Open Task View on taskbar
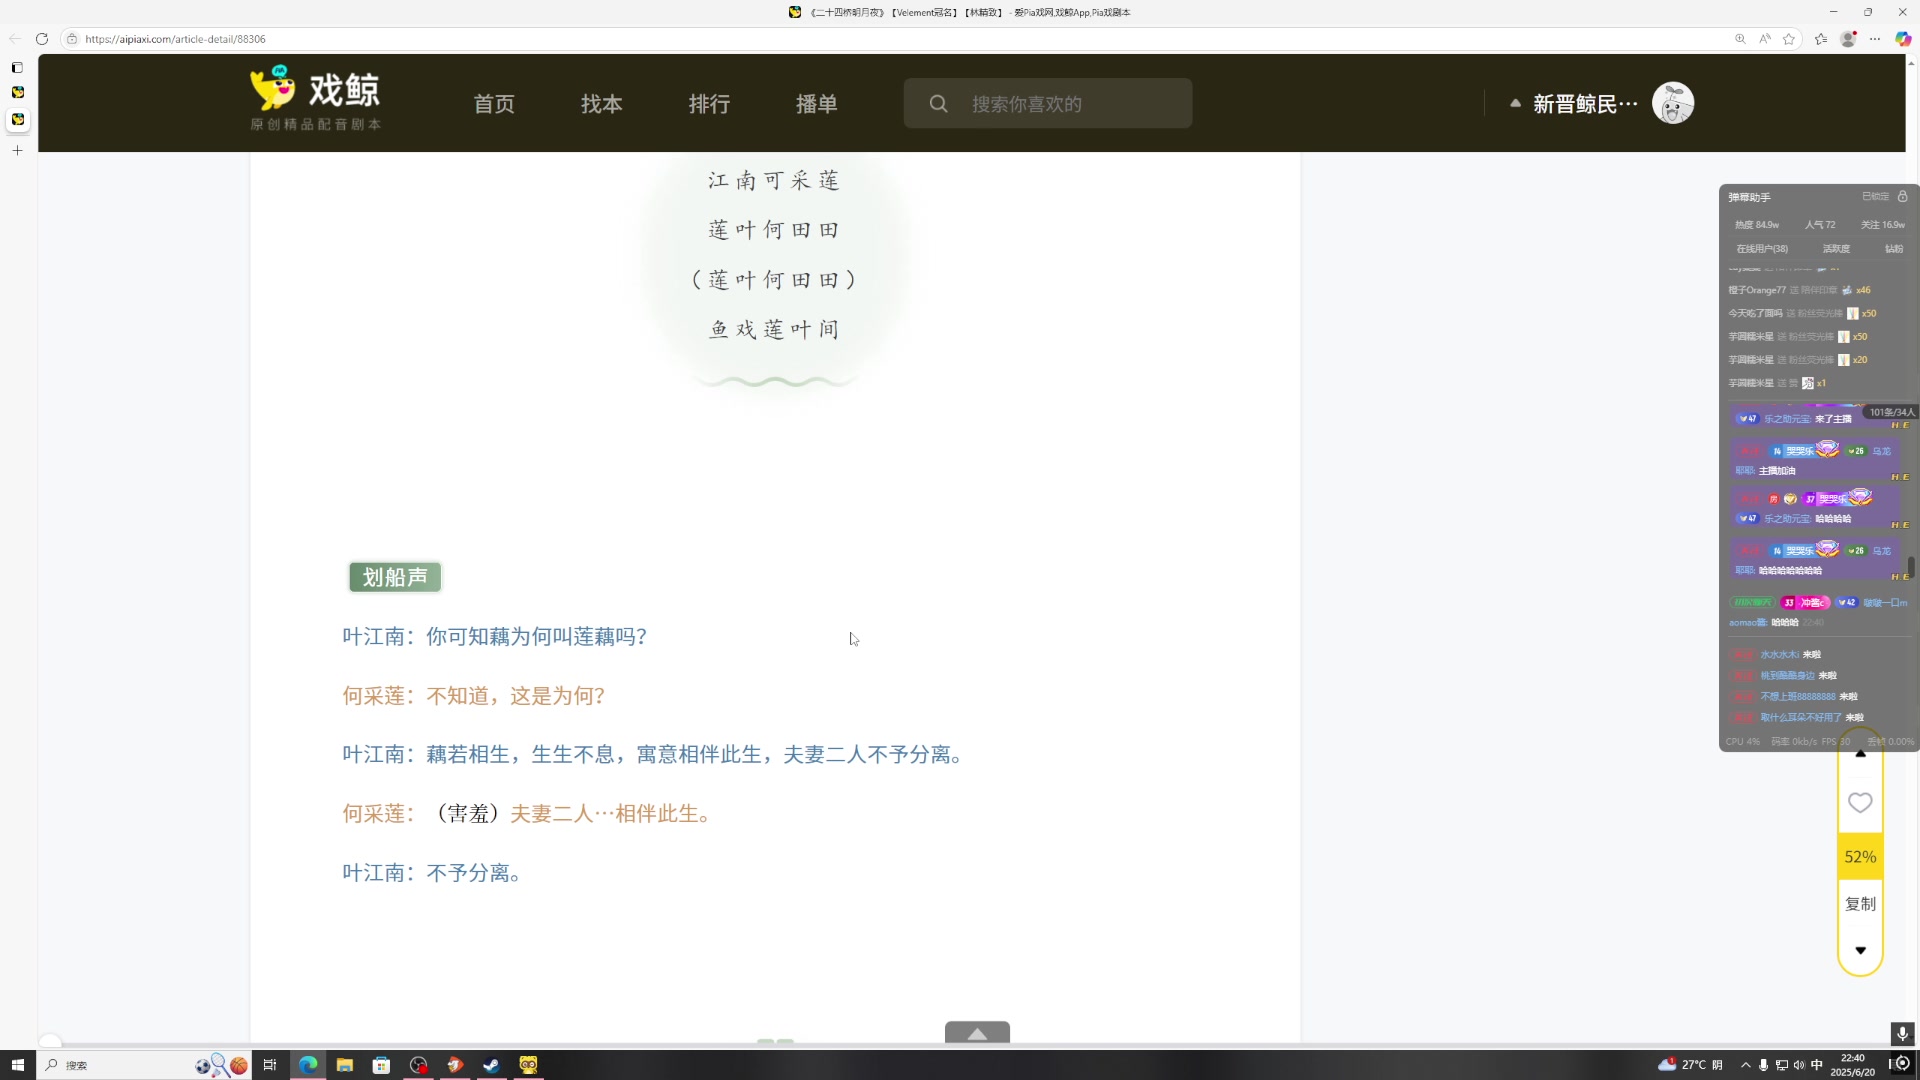This screenshot has height=1080, width=1920. (x=269, y=1065)
